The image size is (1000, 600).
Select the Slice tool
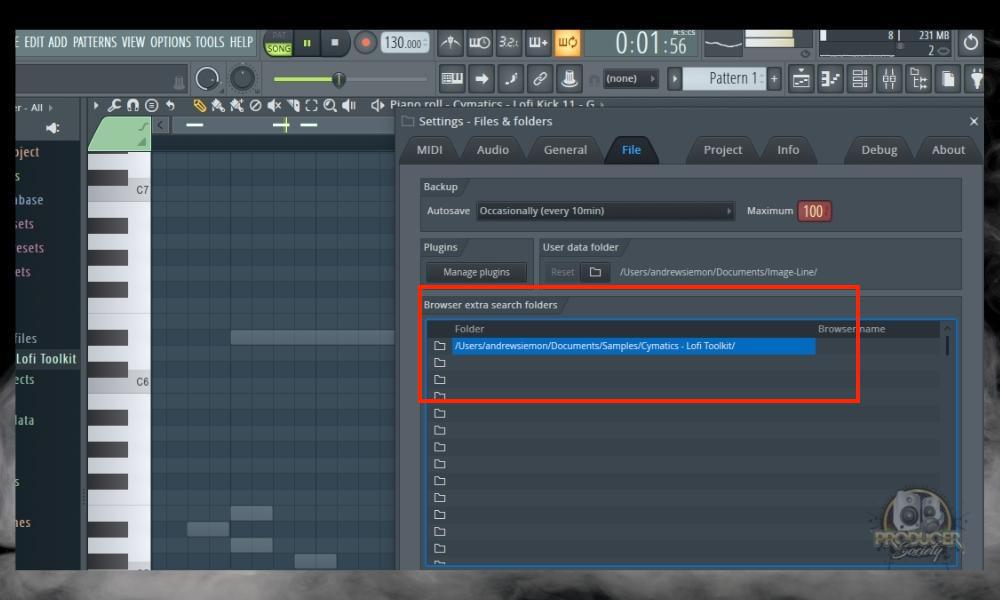(293, 105)
